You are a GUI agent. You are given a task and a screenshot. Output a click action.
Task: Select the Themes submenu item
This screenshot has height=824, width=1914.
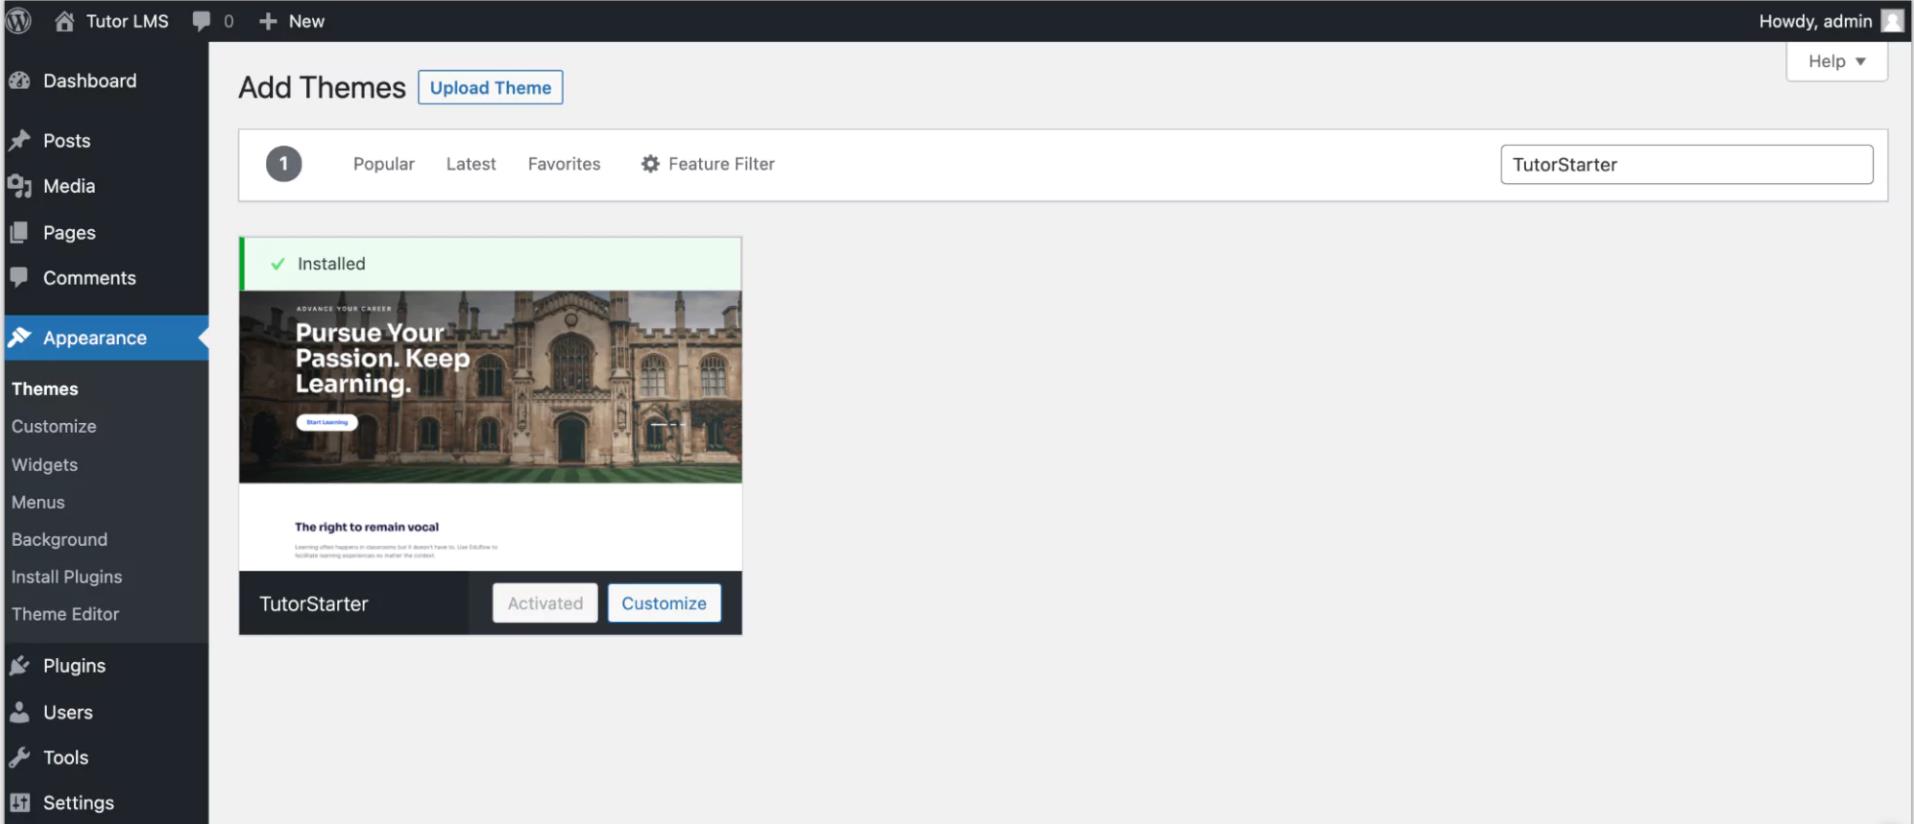[x=45, y=389]
